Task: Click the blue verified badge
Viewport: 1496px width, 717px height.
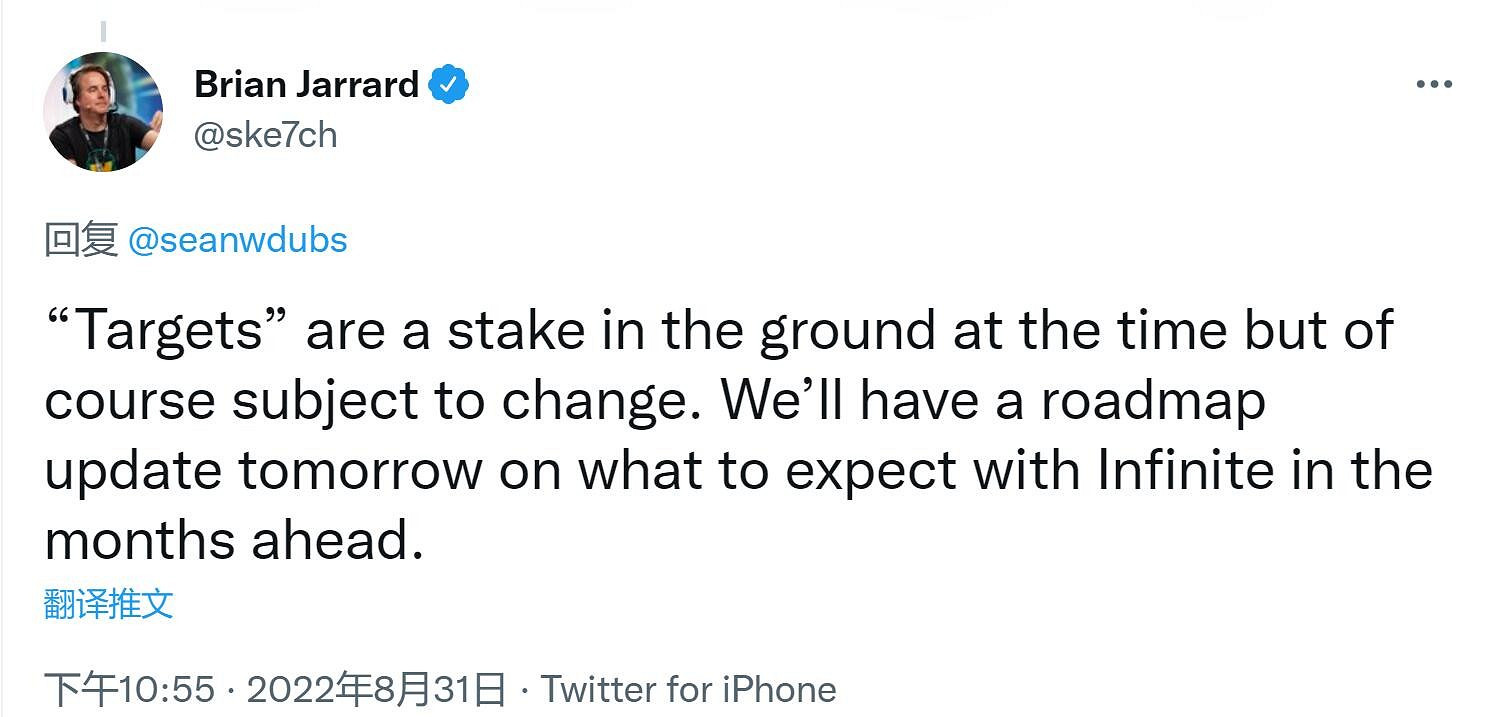Action: pos(449,85)
